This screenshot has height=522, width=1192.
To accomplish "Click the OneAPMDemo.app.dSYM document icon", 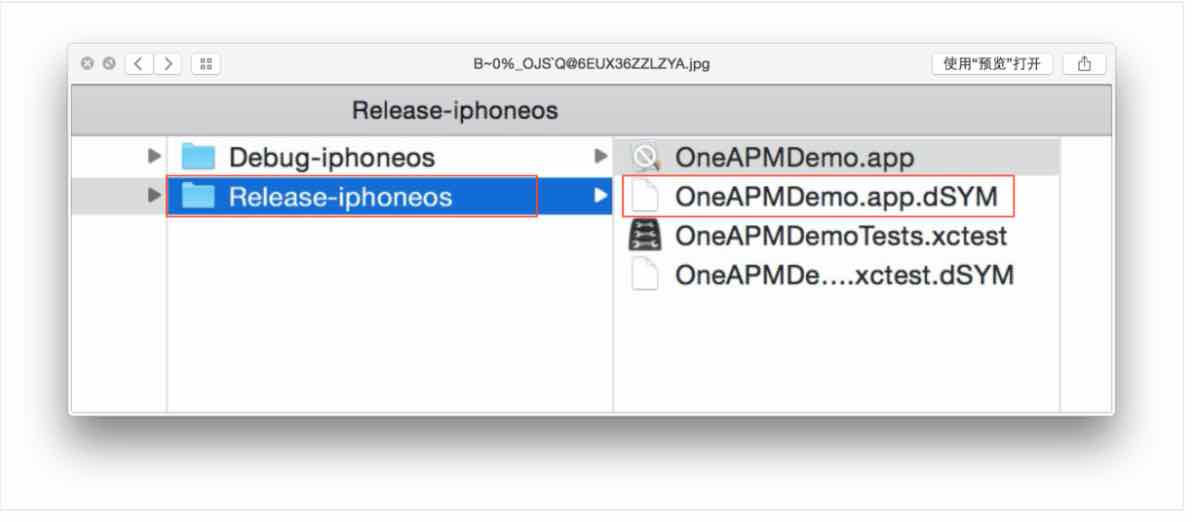I will 645,197.
